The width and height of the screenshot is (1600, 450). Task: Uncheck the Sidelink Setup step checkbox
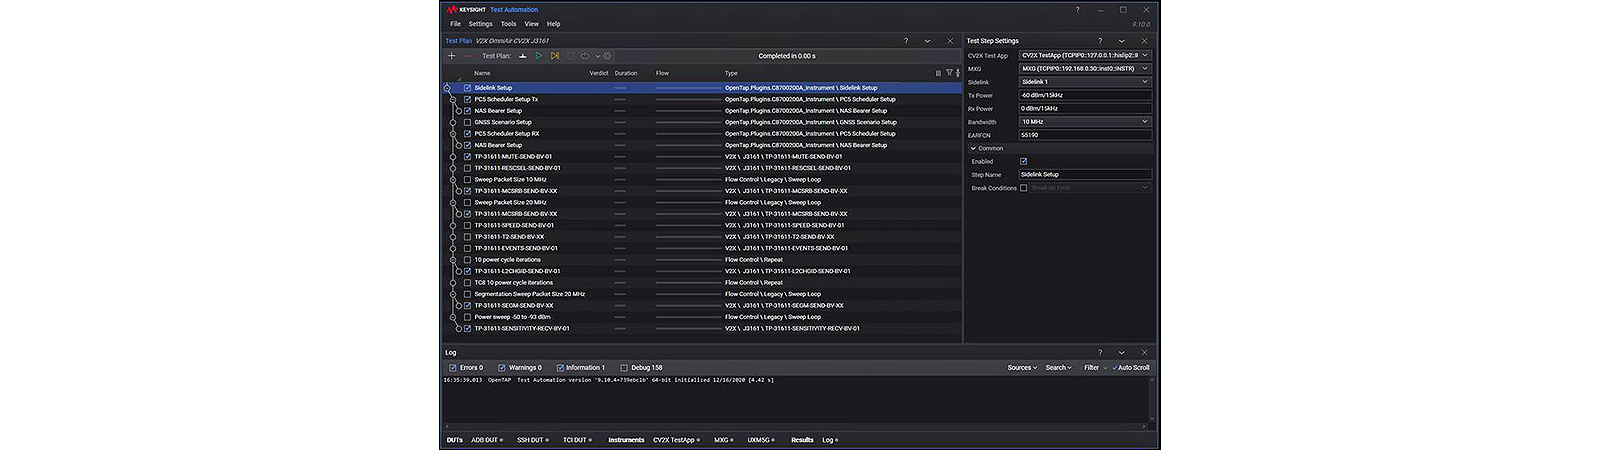point(467,88)
